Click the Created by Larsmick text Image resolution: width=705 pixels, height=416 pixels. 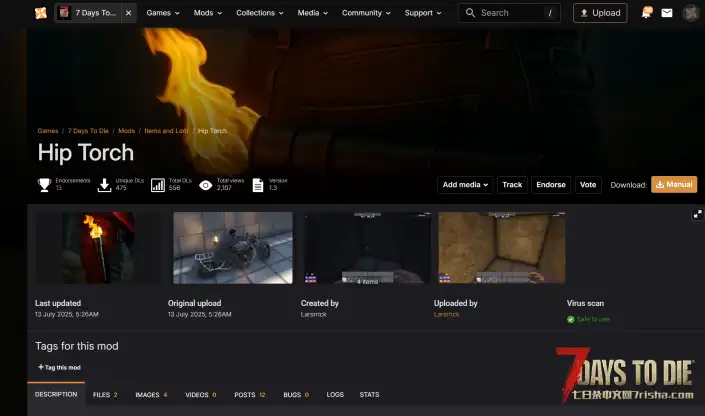(x=314, y=314)
